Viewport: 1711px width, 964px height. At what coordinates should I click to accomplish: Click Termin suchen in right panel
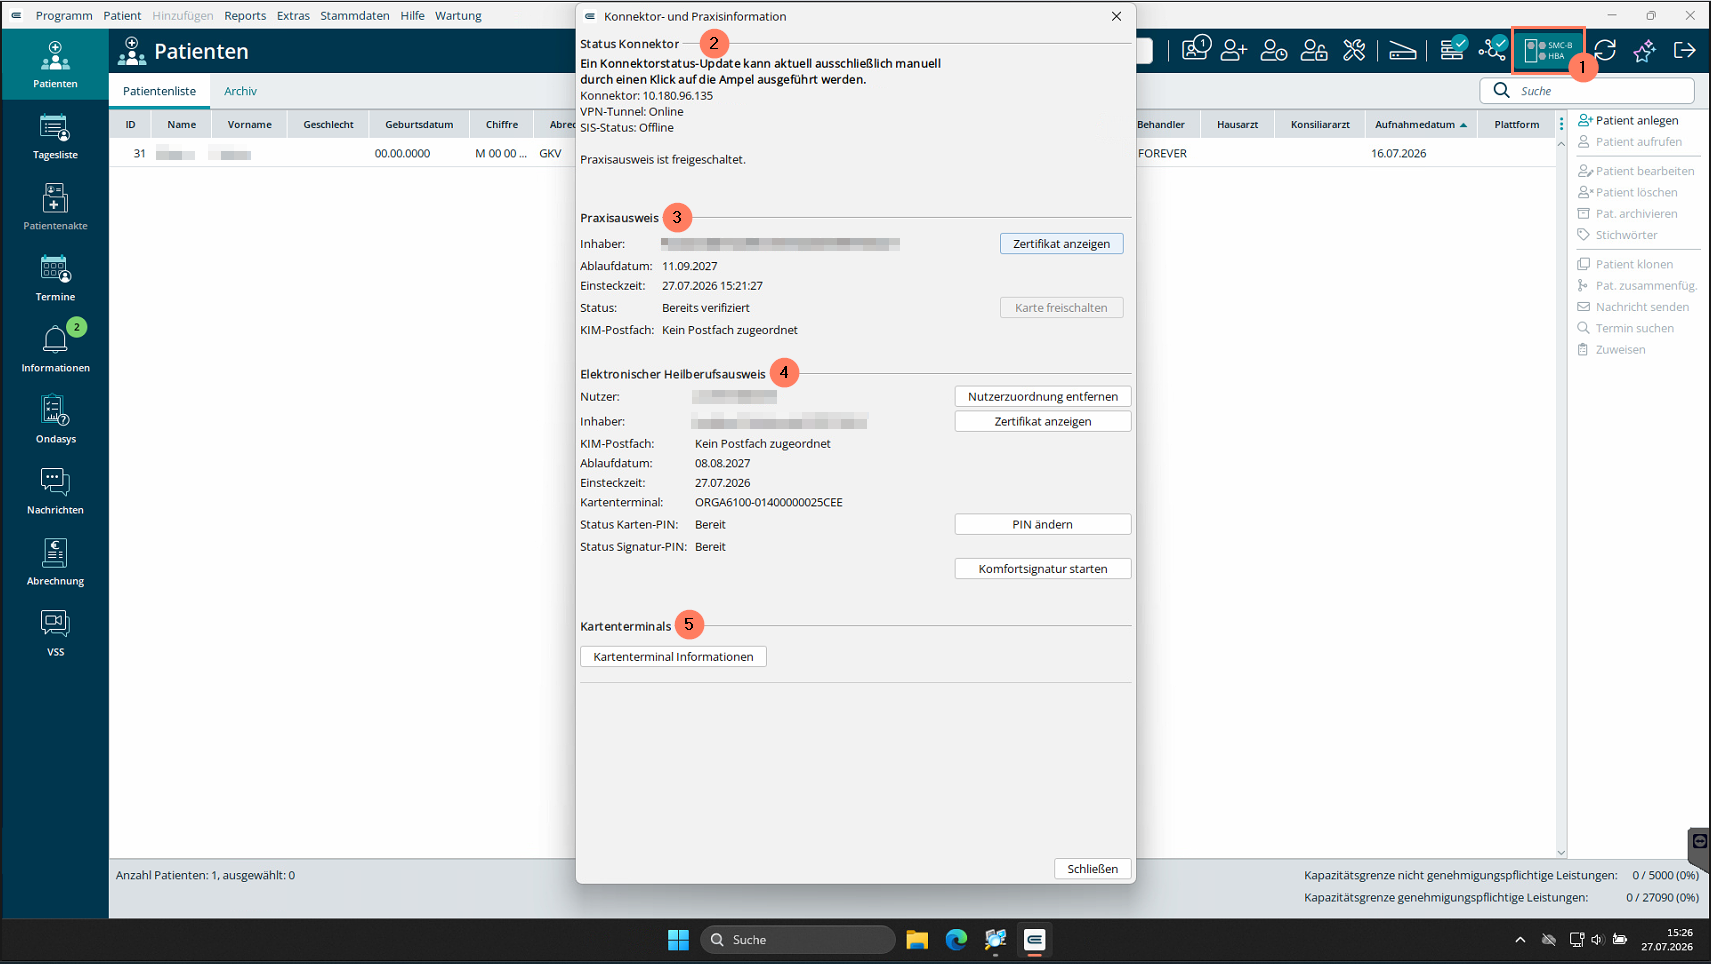1626,328
